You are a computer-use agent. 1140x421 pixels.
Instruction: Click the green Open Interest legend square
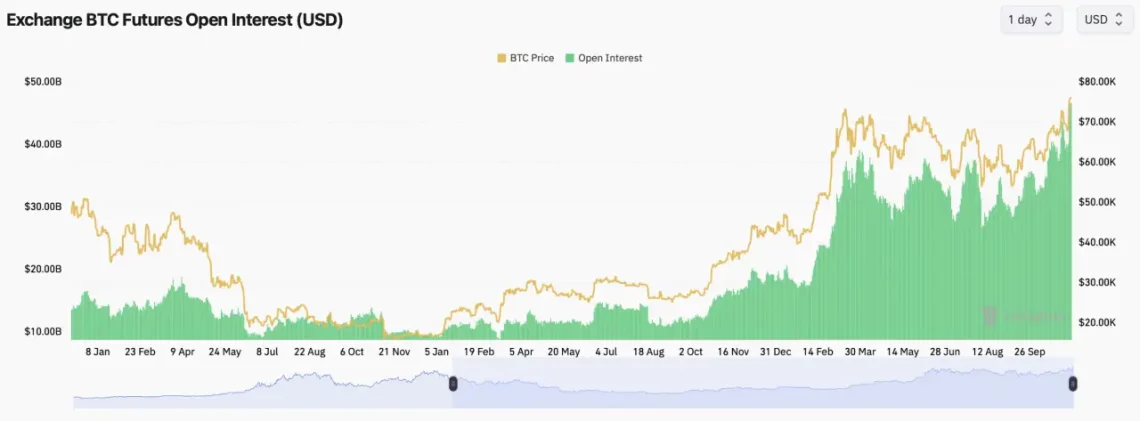pos(570,58)
